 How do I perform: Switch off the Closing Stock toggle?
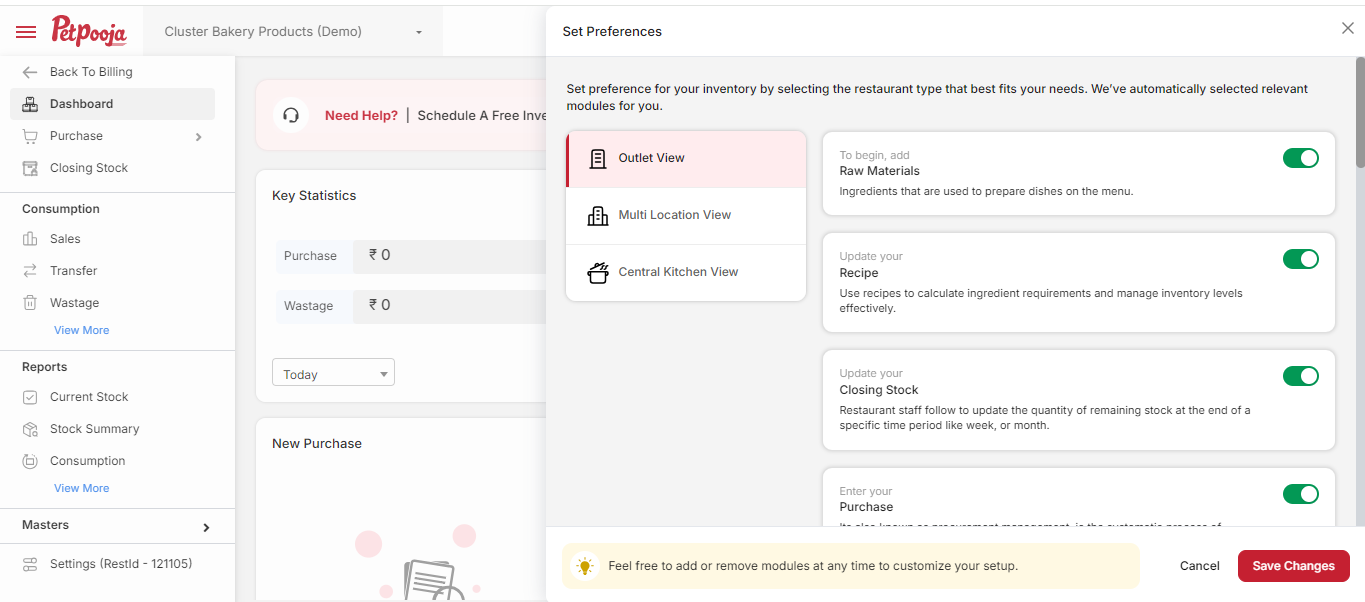coord(1300,376)
